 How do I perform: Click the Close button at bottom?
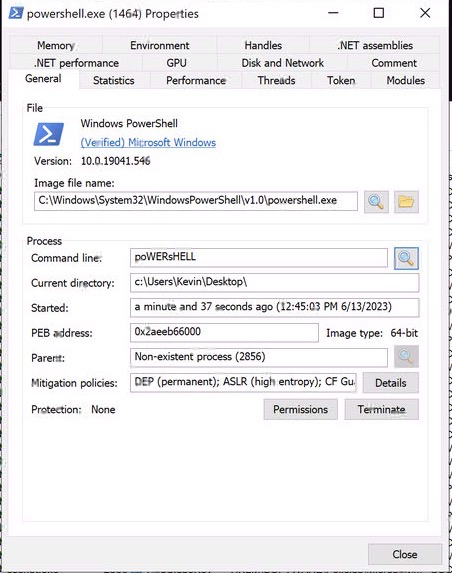[x=405, y=554]
